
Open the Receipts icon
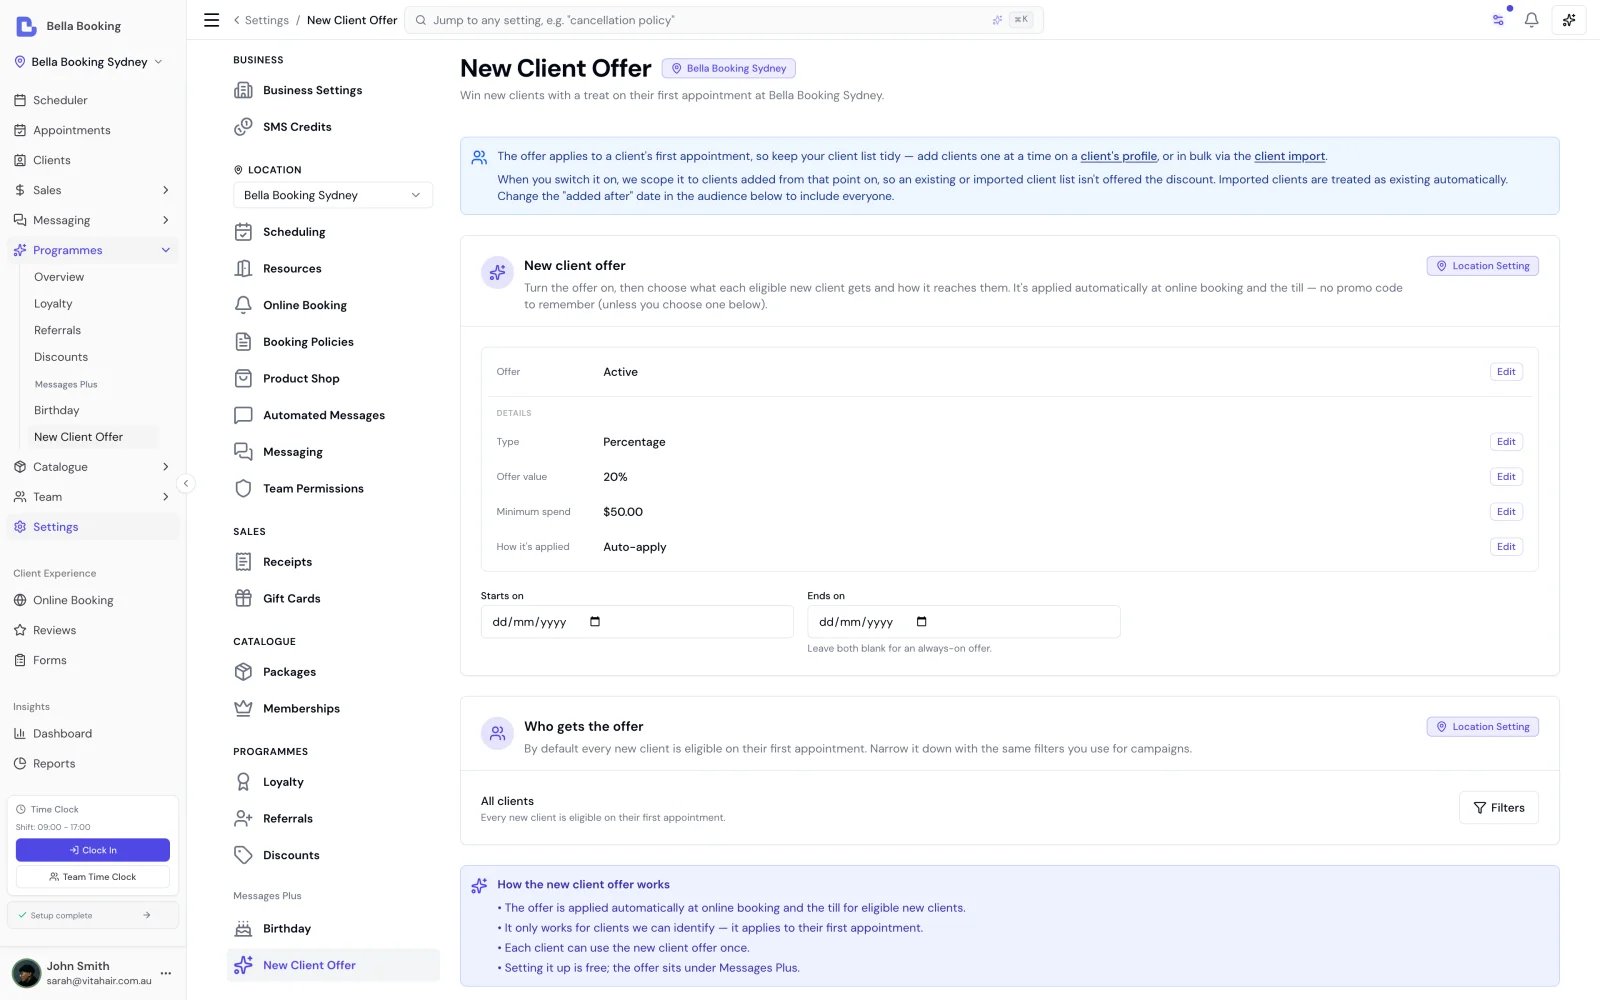[x=243, y=562]
